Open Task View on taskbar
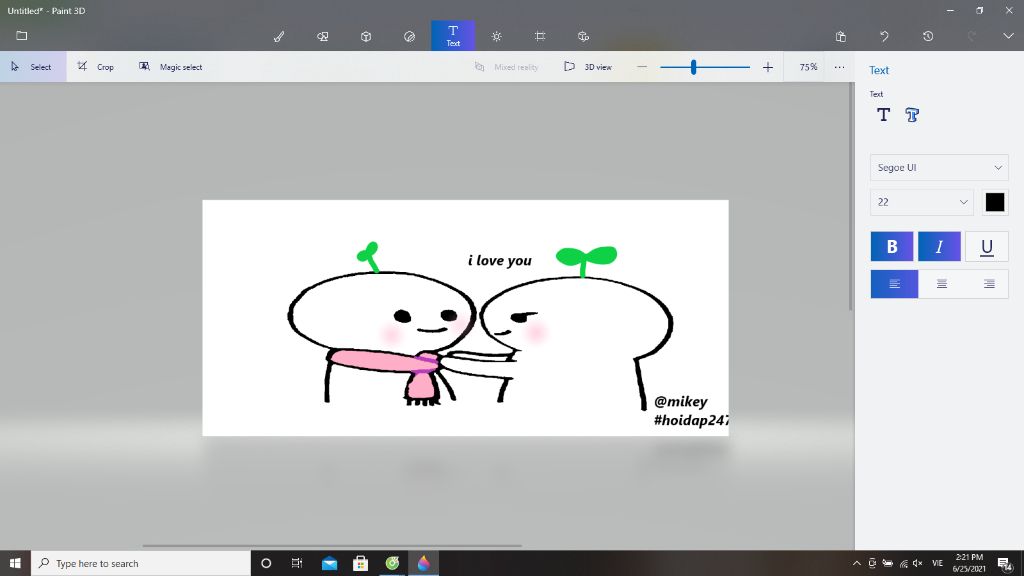This screenshot has height=576, width=1024. point(297,563)
